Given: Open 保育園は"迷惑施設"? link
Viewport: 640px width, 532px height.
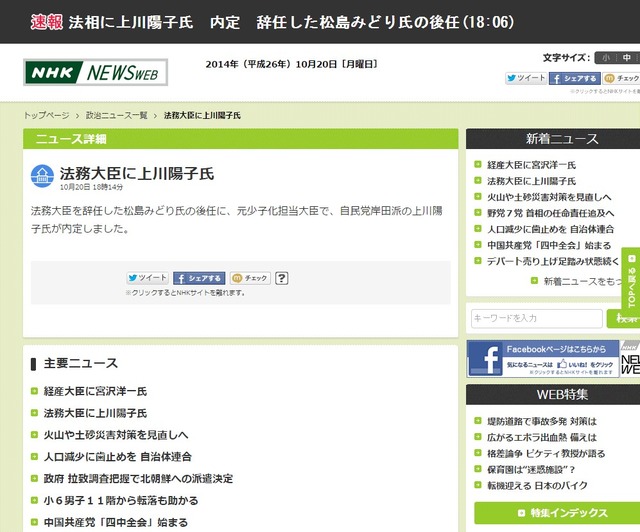Looking at the screenshot, I should pyautogui.click(x=531, y=470).
